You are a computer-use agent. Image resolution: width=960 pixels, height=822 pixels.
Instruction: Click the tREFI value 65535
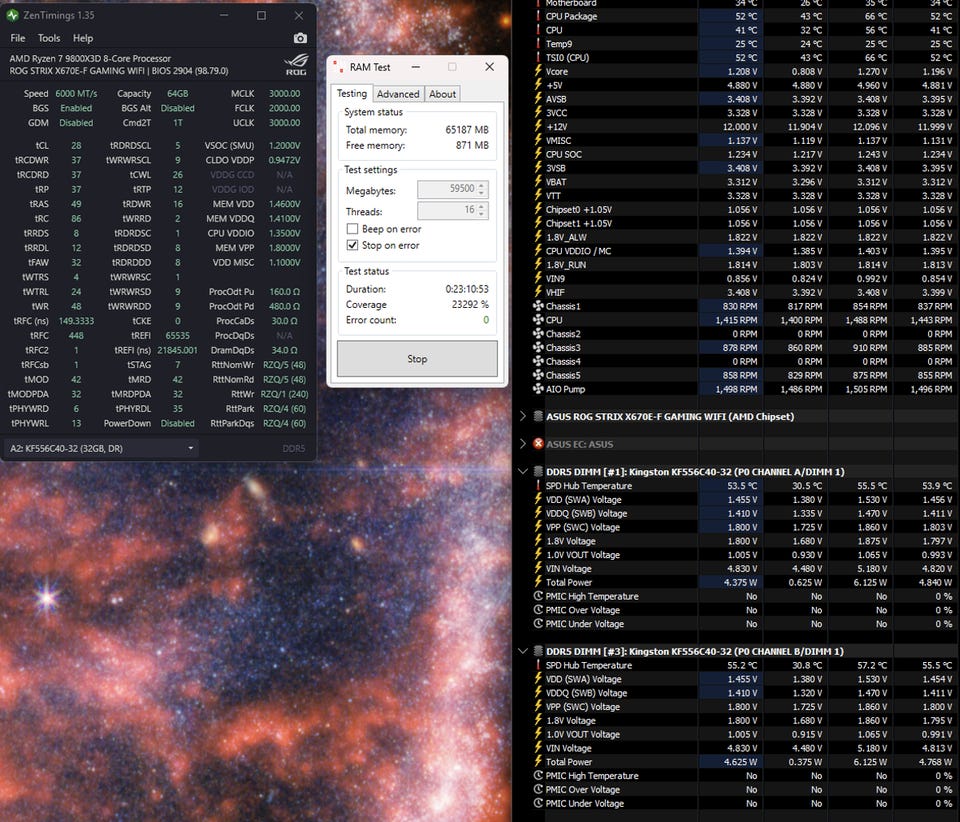pyautogui.click(x=178, y=335)
